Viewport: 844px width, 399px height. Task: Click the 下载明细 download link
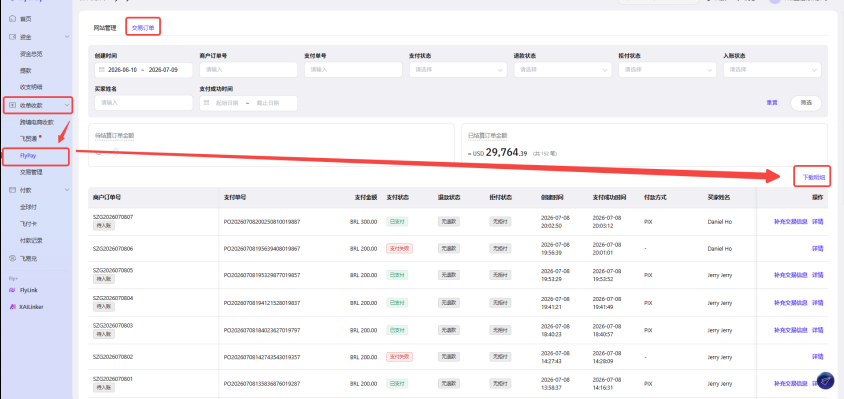[x=813, y=177]
